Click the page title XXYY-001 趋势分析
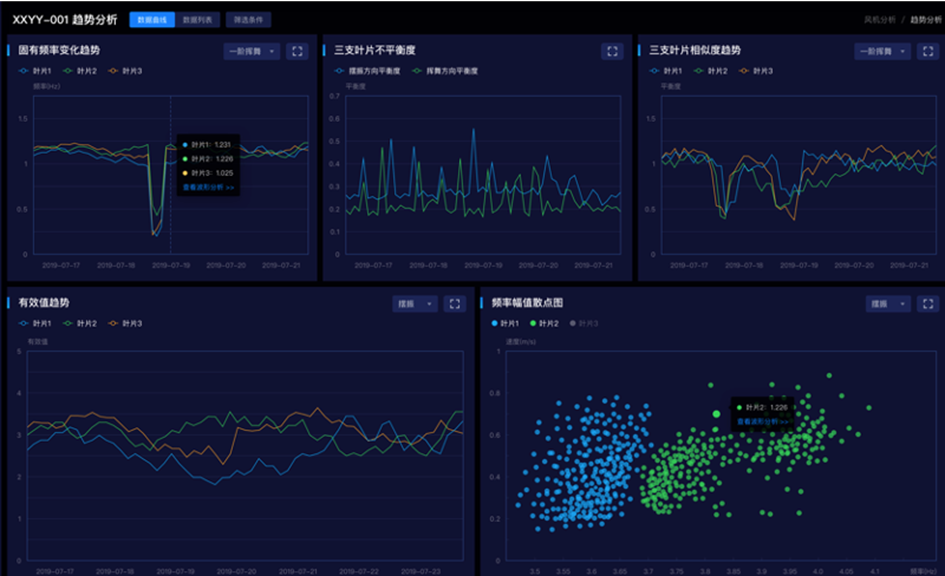Image resolution: width=945 pixels, height=576 pixels. [x=64, y=20]
